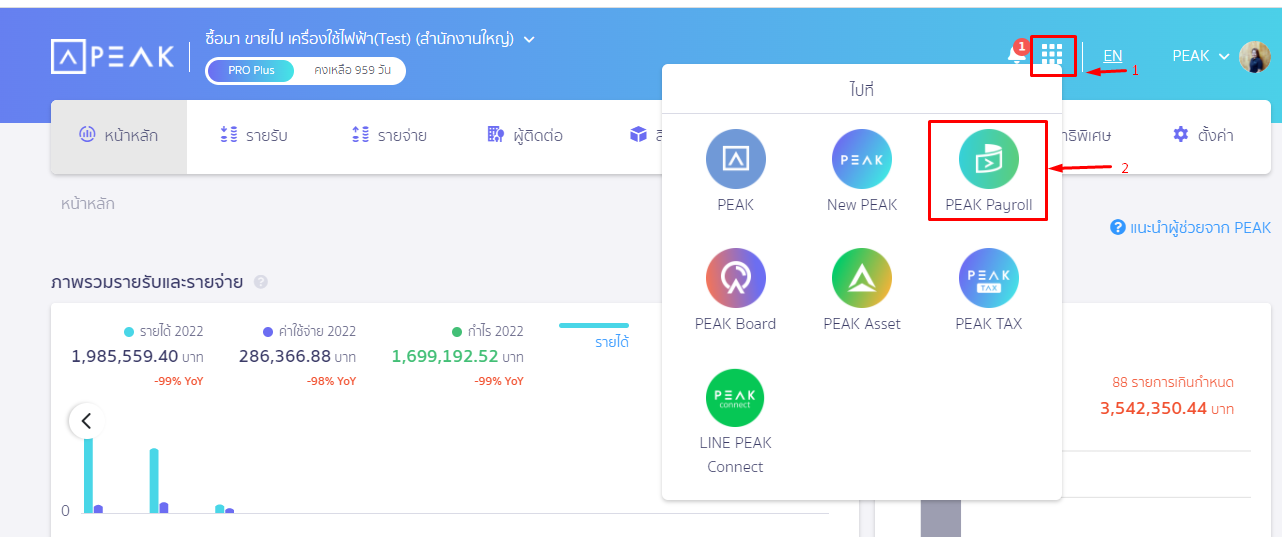Click the settings gear icon

[1181, 134]
